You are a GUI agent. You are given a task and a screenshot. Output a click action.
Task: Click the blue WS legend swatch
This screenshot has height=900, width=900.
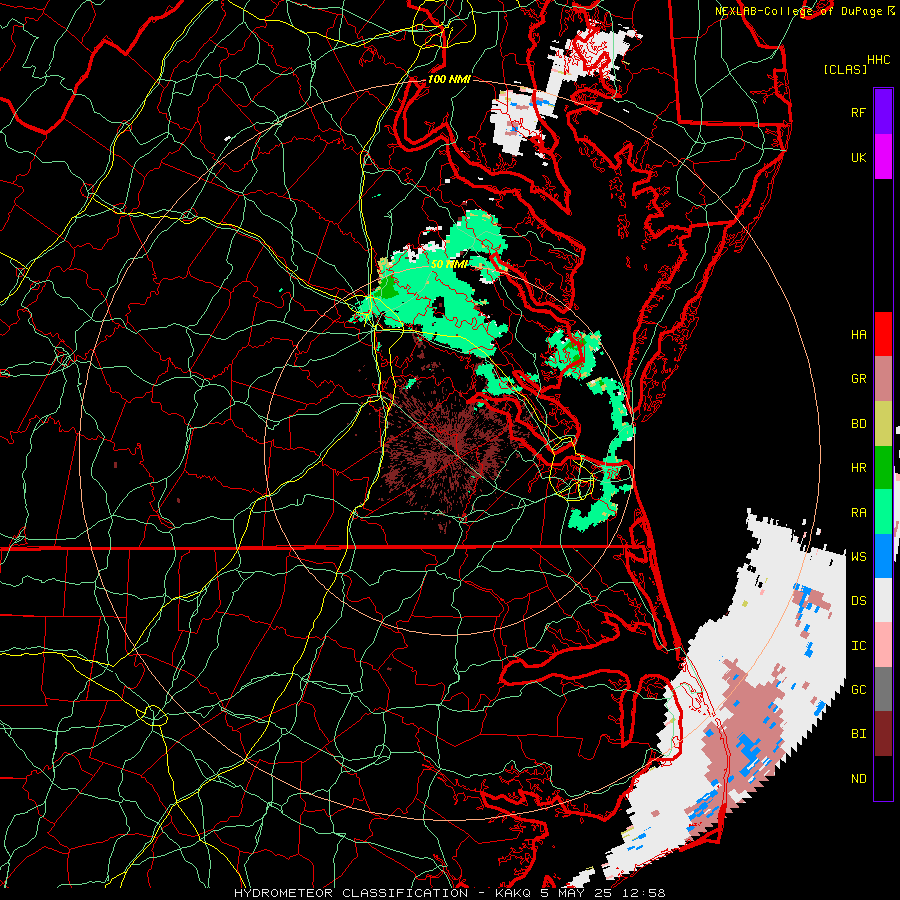pyautogui.click(x=883, y=556)
